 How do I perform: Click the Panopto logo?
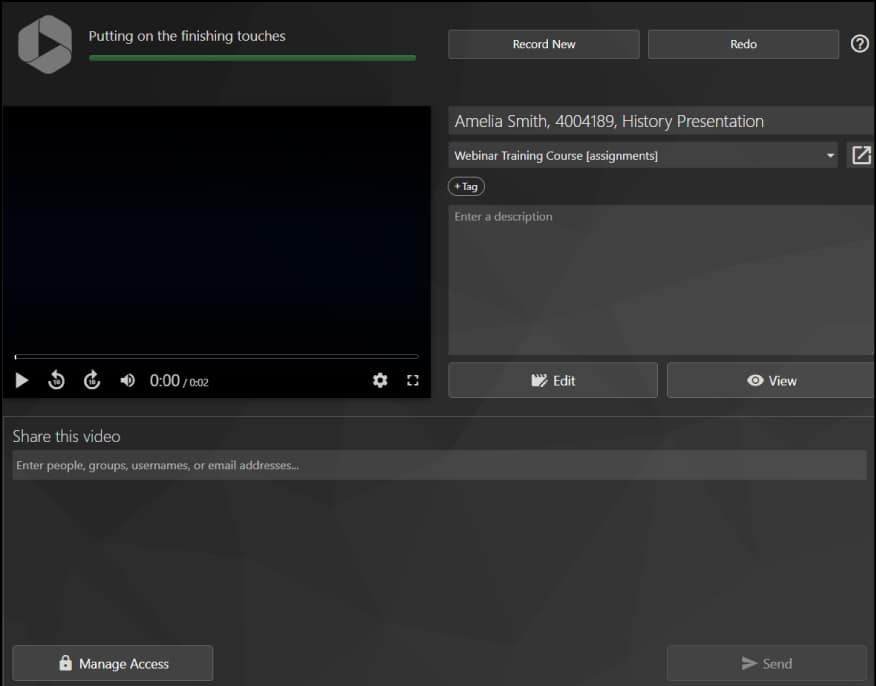(x=45, y=44)
